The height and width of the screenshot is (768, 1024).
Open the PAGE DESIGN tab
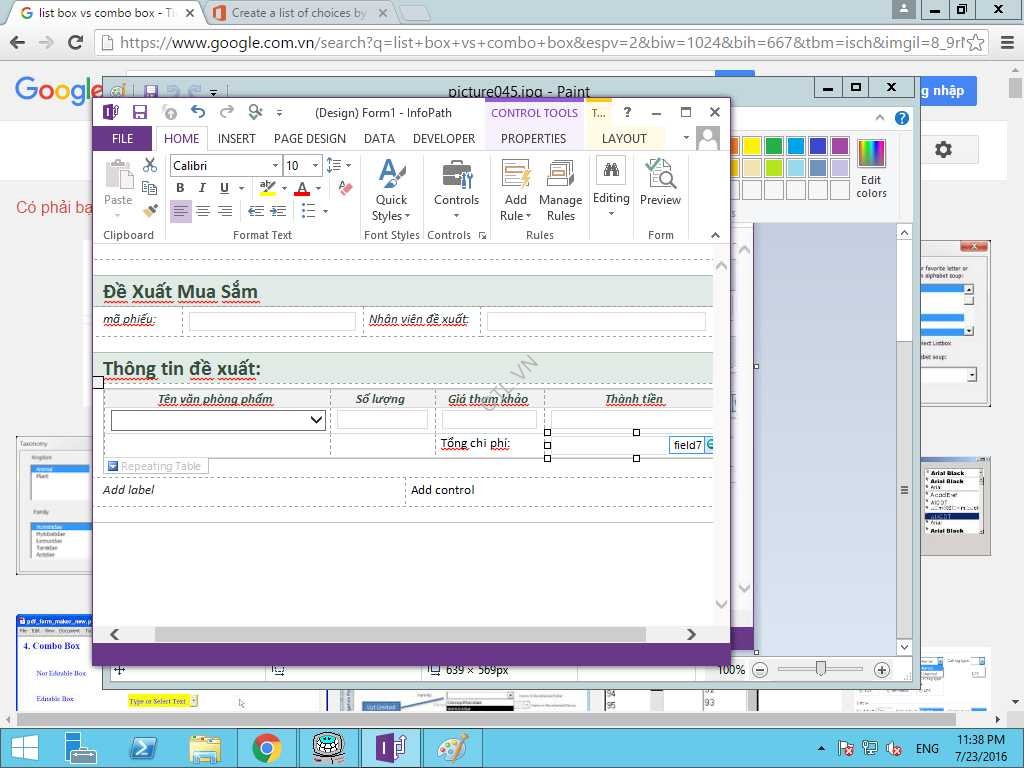pyautogui.click(x=309, y=139)
